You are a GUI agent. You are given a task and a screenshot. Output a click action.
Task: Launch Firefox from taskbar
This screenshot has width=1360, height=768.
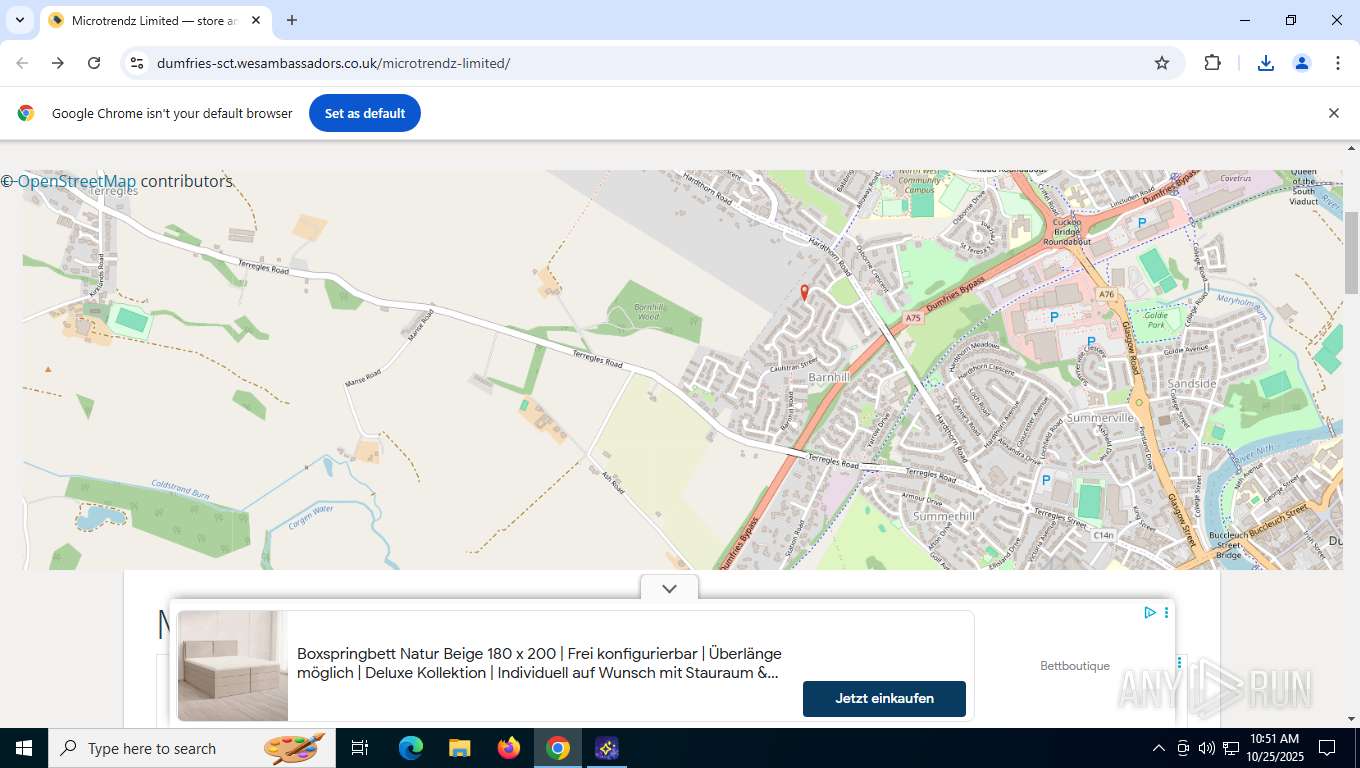(x=509, y=748)
